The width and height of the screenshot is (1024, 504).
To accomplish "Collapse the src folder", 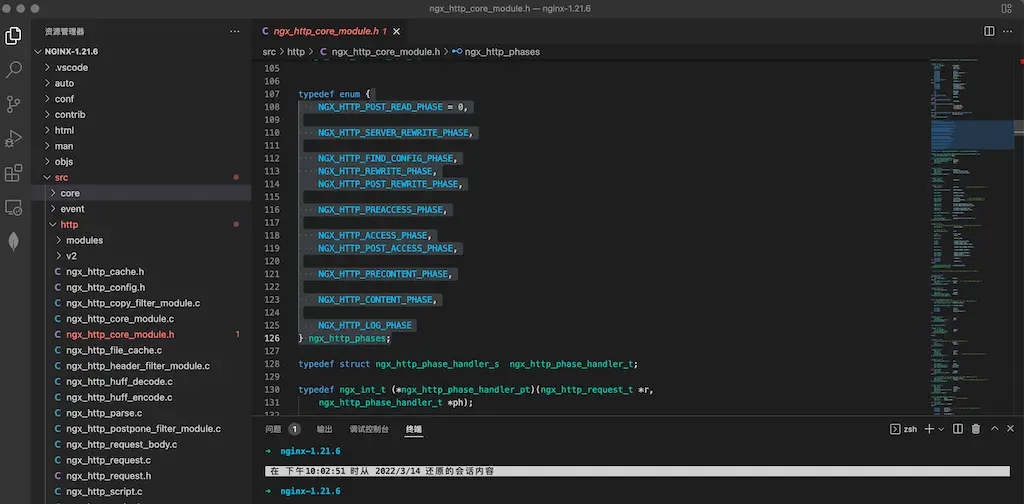I will tap(62, 177).
